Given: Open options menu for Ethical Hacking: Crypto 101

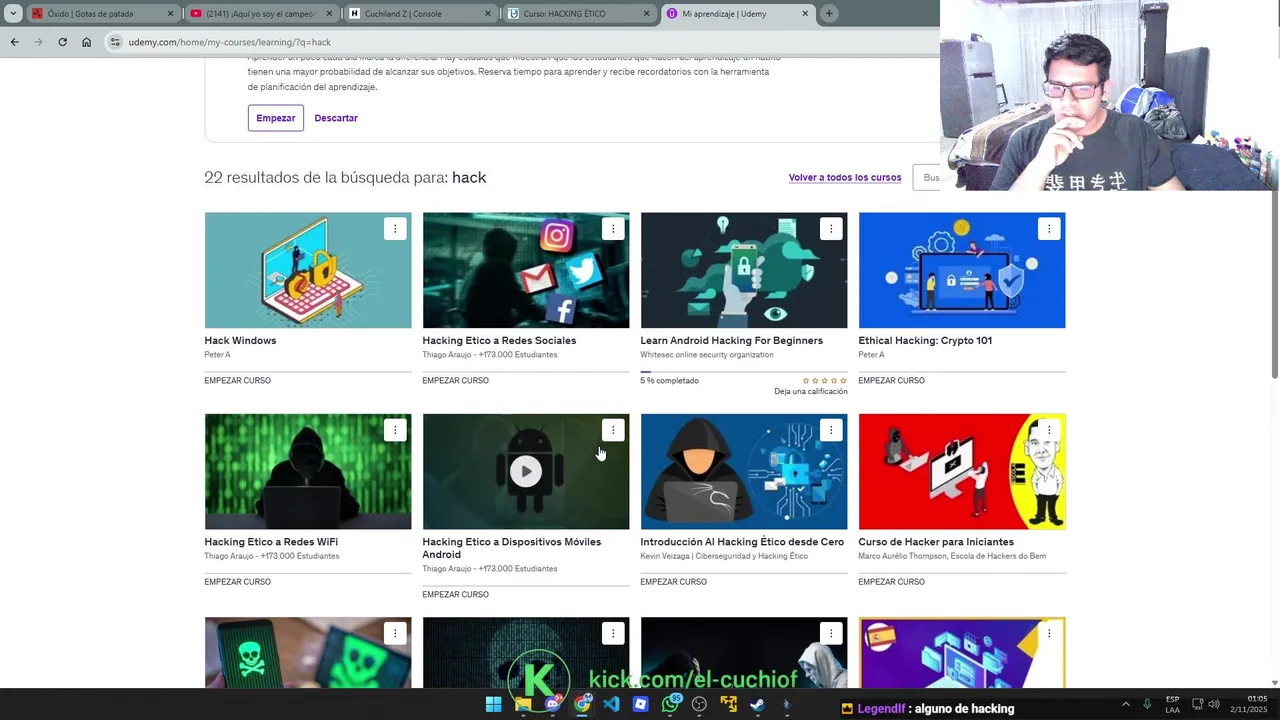Looking at the screenshot, I should [x=1049, y=229].
